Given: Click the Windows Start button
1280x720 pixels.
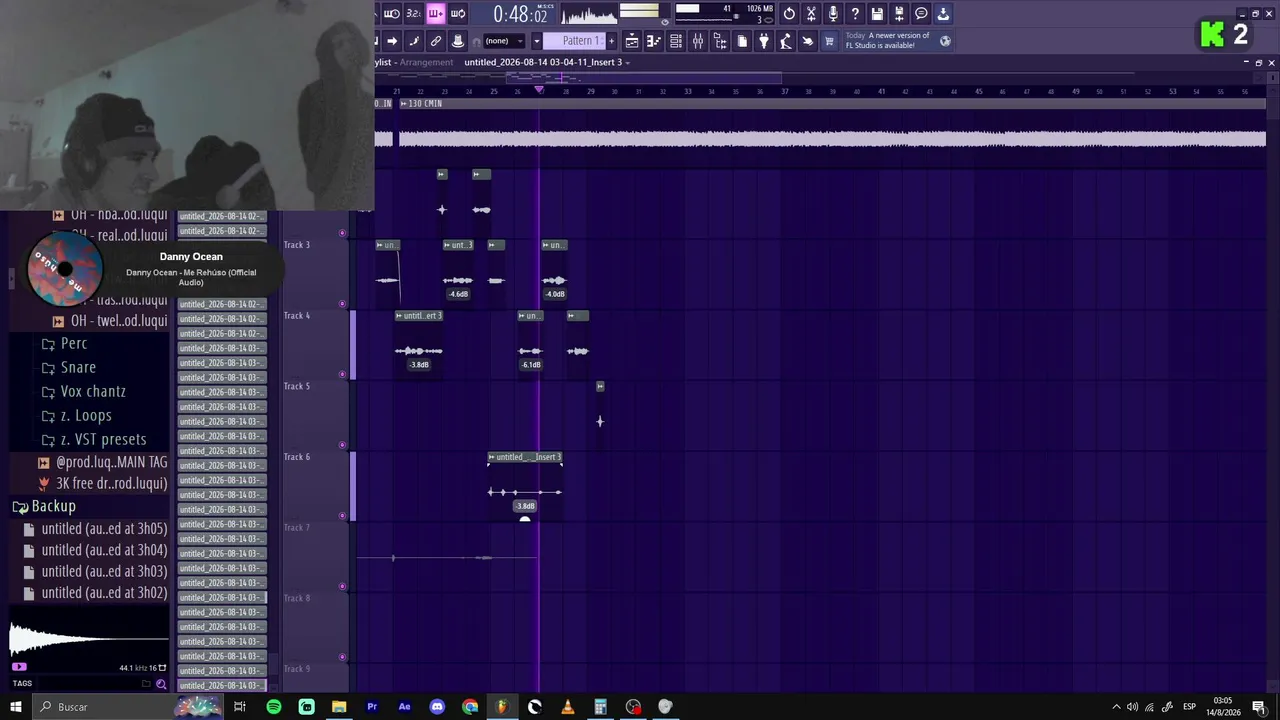Looking at the screenshot, I should tap(15, 707).
